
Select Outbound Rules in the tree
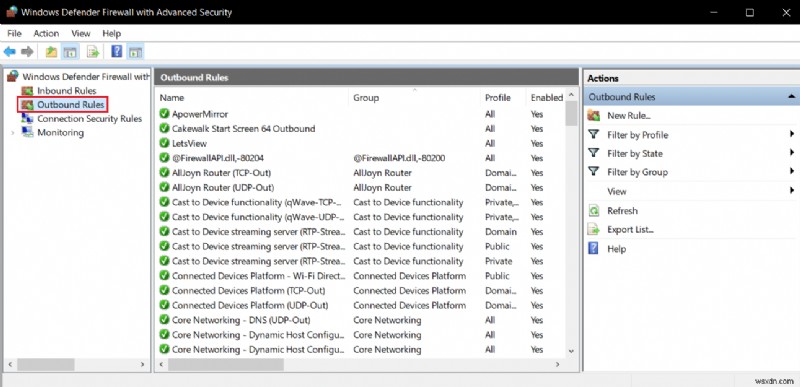70,105
